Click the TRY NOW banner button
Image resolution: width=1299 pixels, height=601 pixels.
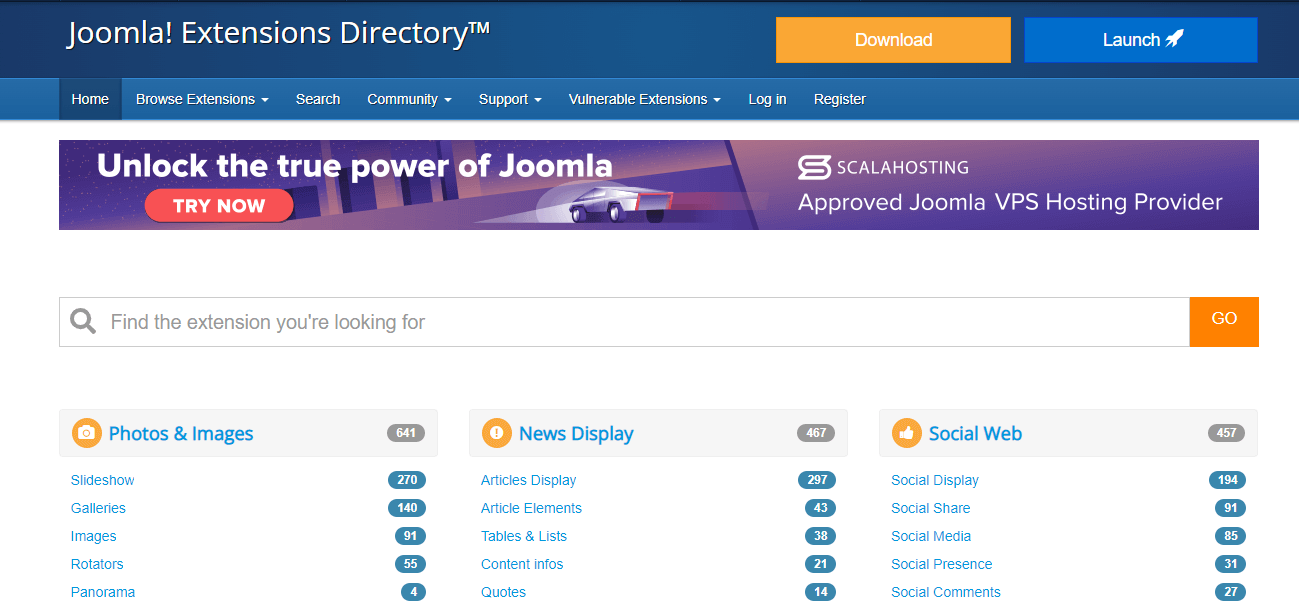pos(219,206)
